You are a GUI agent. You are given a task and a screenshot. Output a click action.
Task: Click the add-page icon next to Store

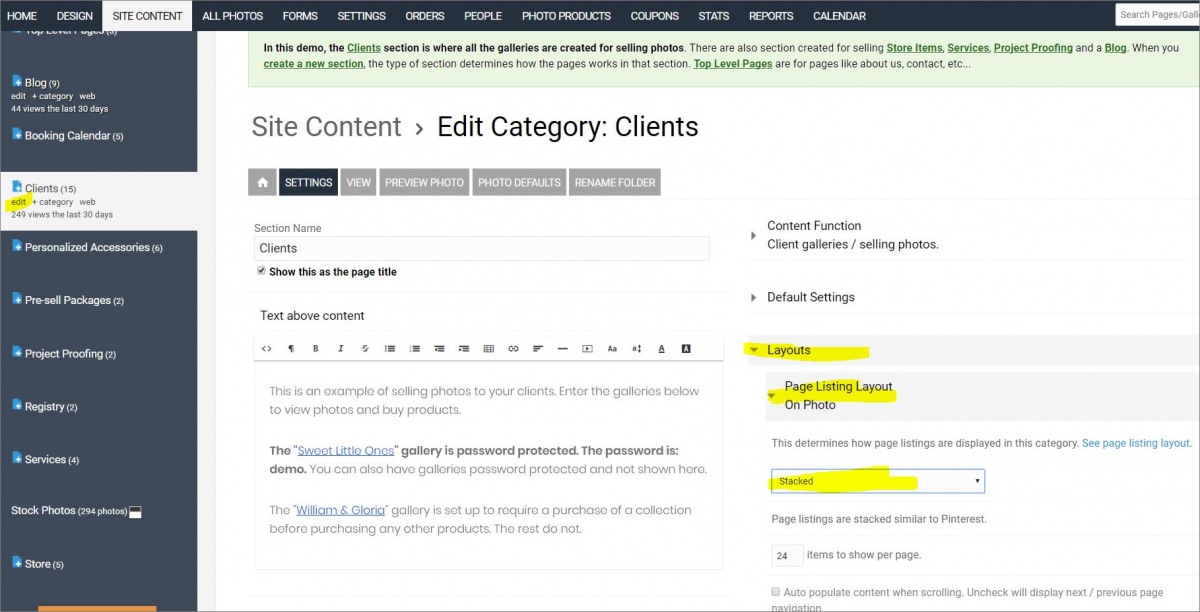click(17, 564)
